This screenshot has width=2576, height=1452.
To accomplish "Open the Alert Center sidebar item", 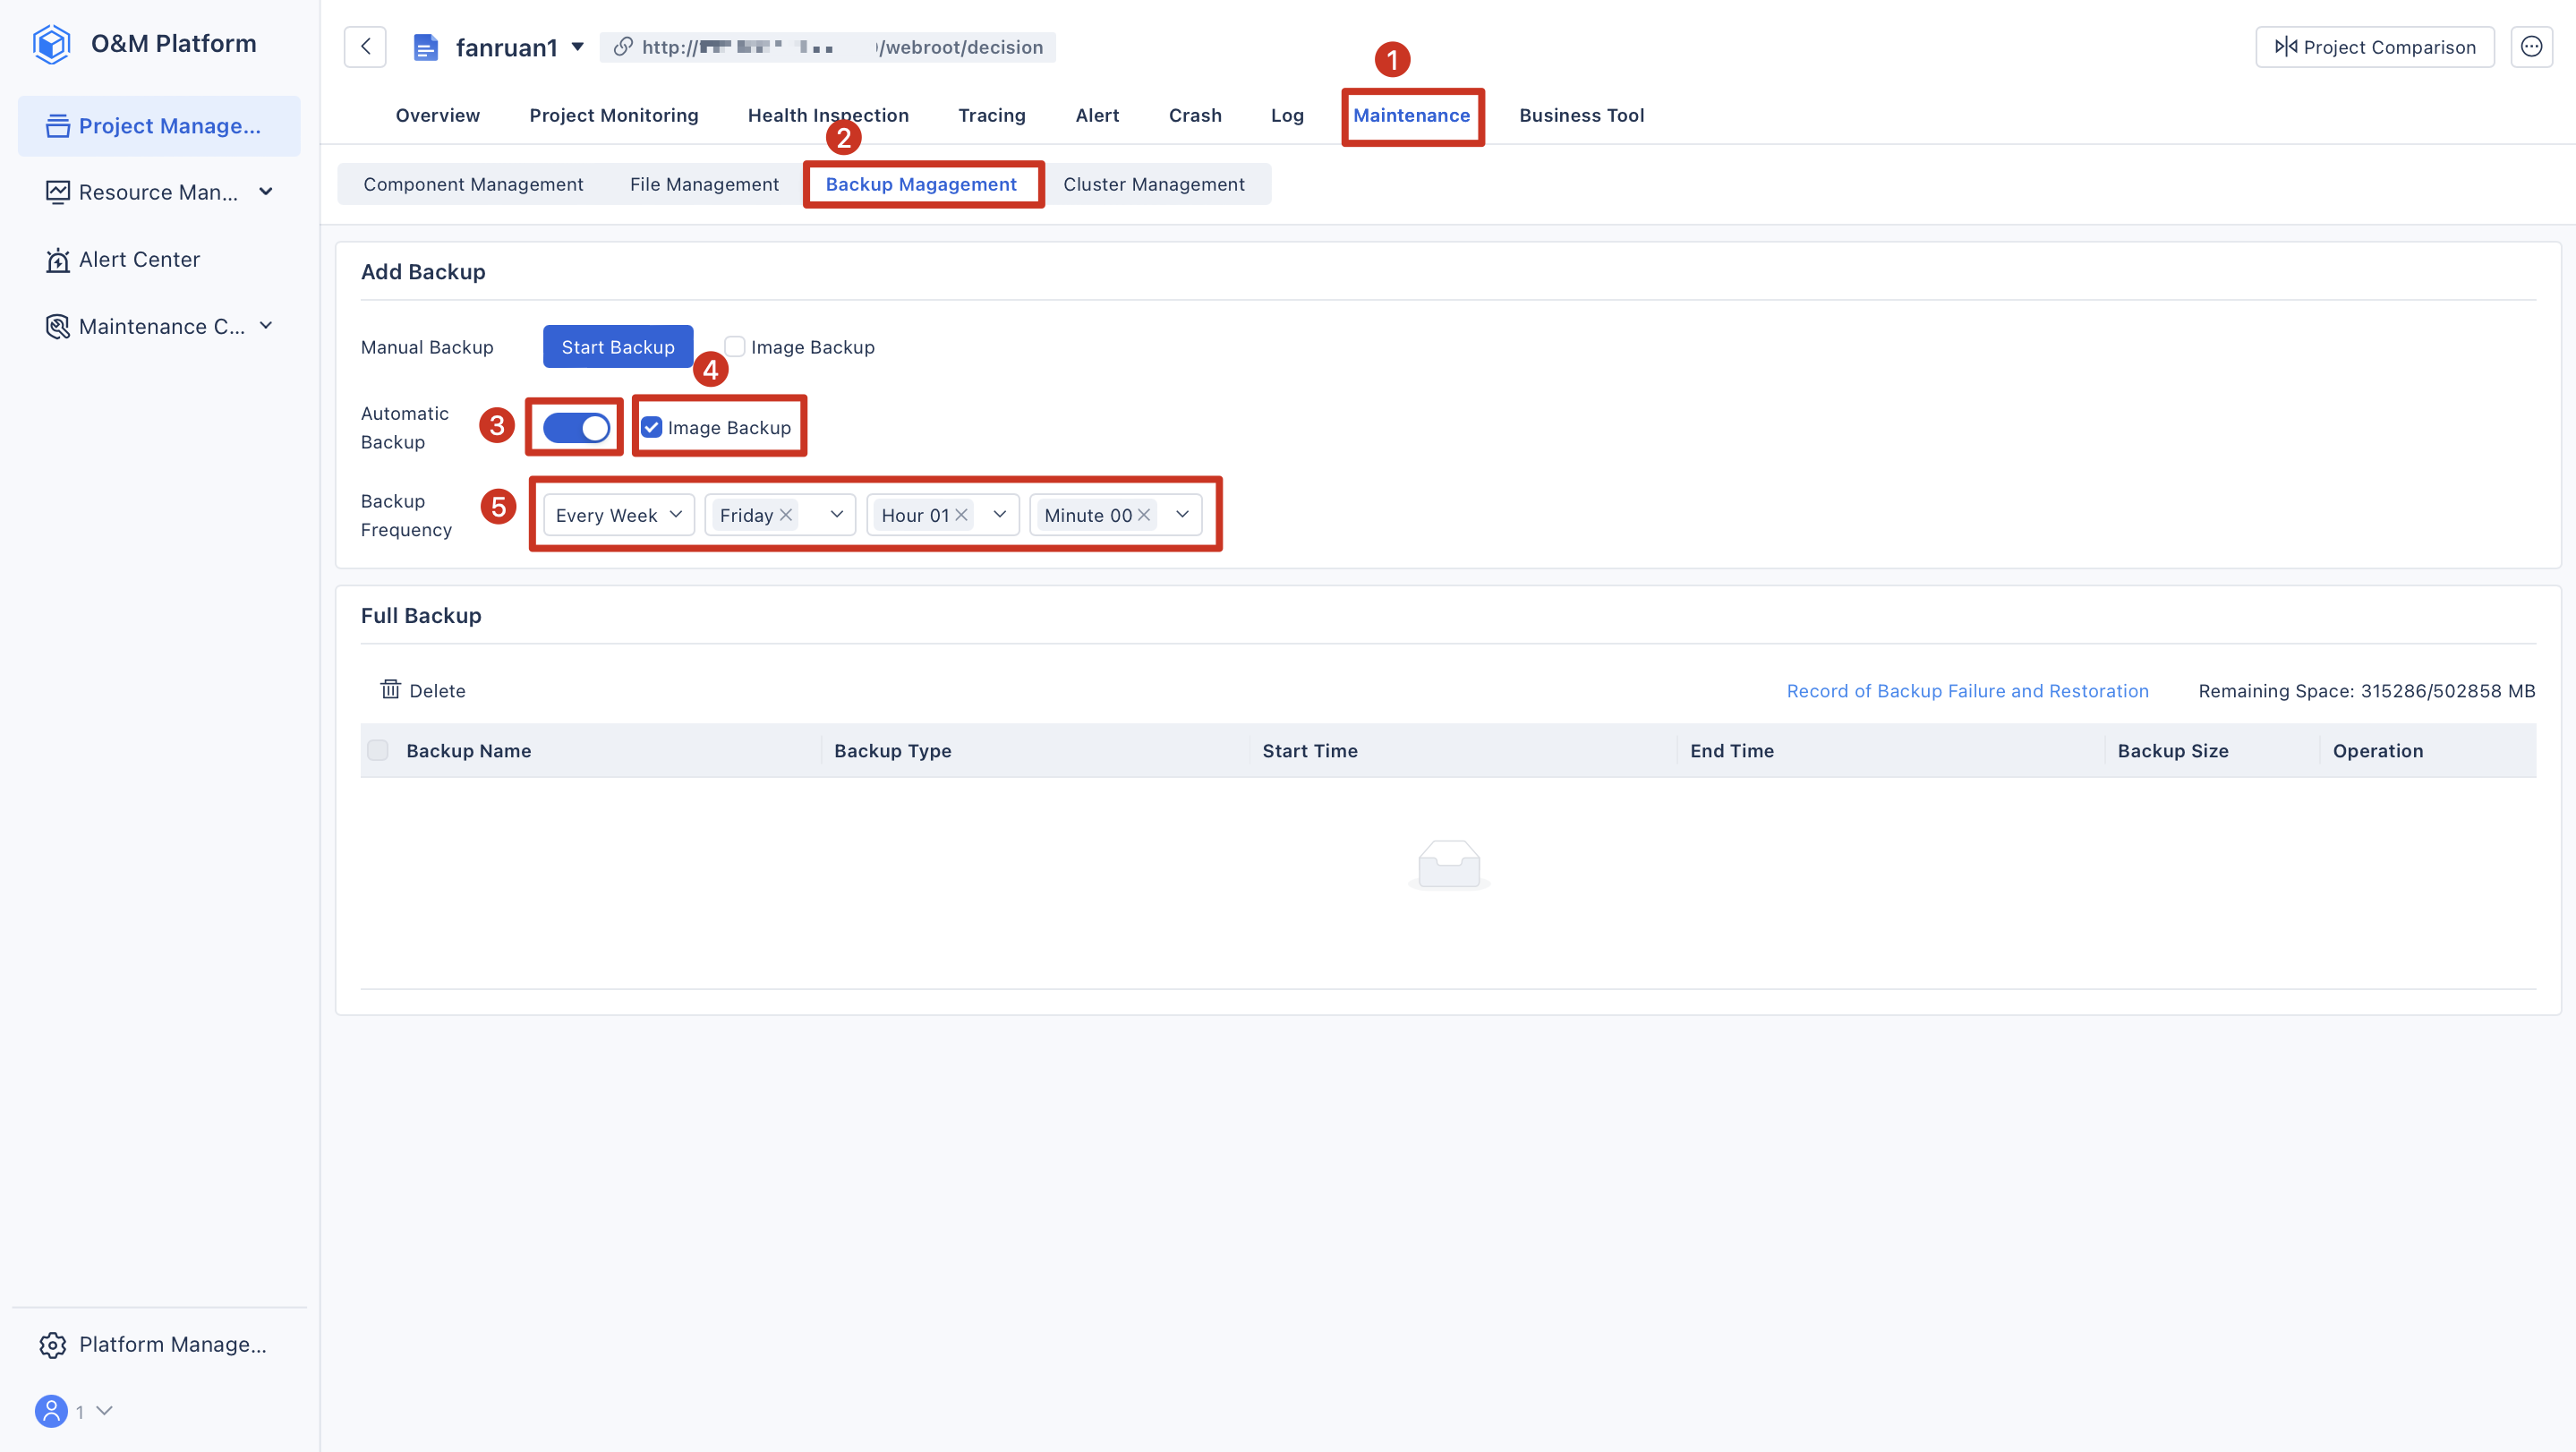I will [x=139, y=260].
